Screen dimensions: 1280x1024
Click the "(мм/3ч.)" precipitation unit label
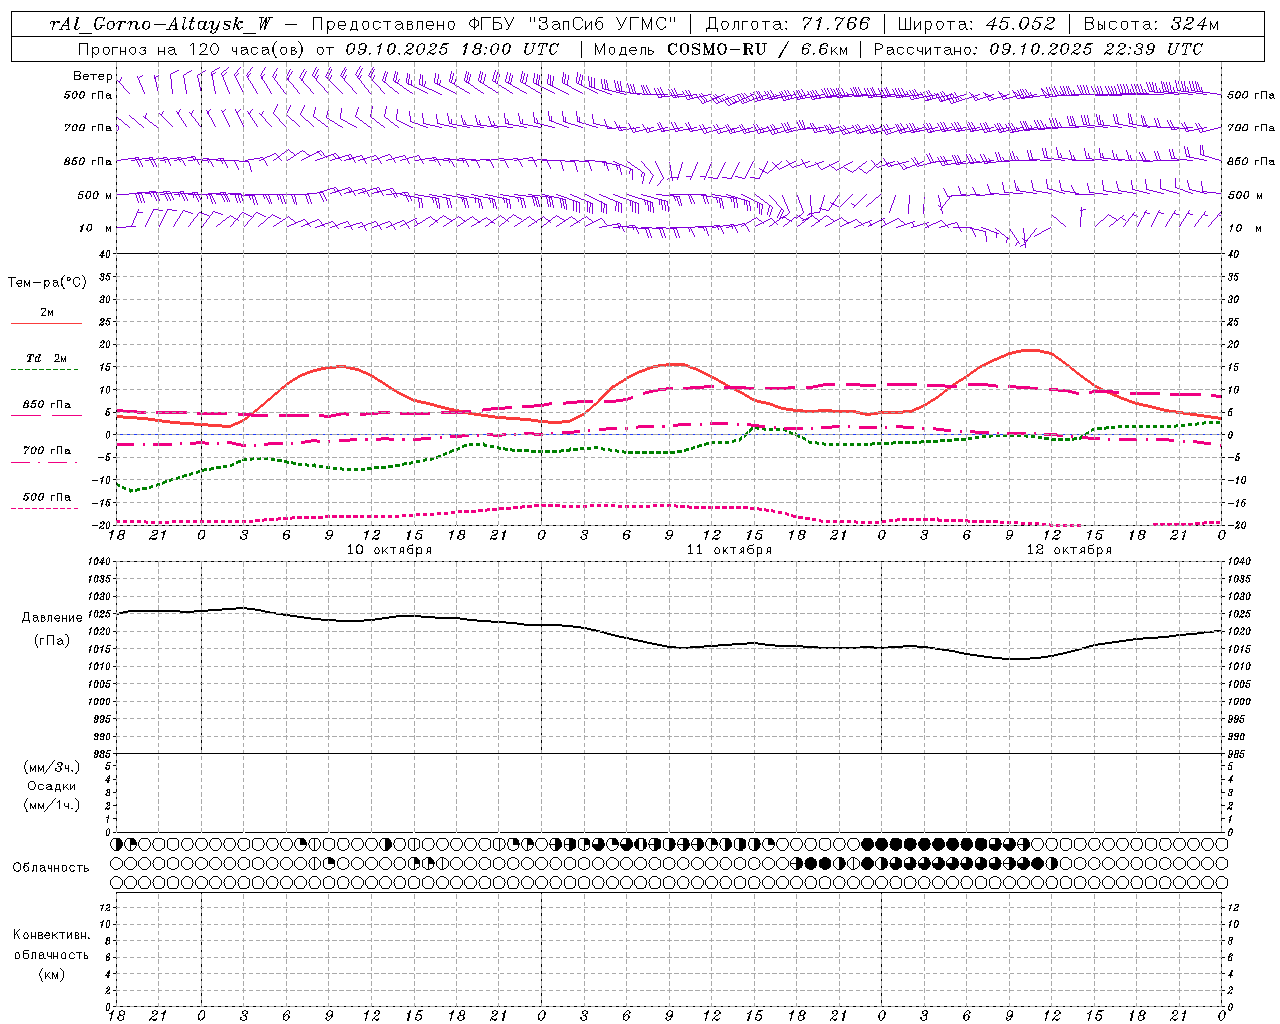point(52,767)
